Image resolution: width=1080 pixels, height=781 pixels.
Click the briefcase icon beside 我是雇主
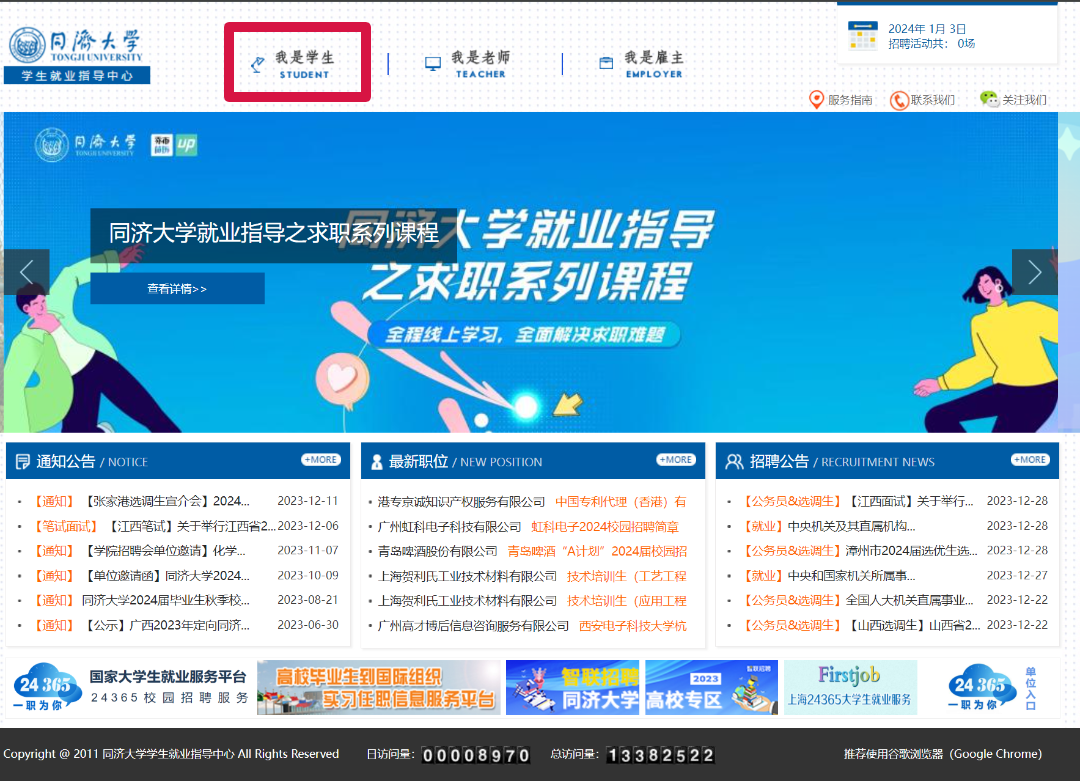605,62
